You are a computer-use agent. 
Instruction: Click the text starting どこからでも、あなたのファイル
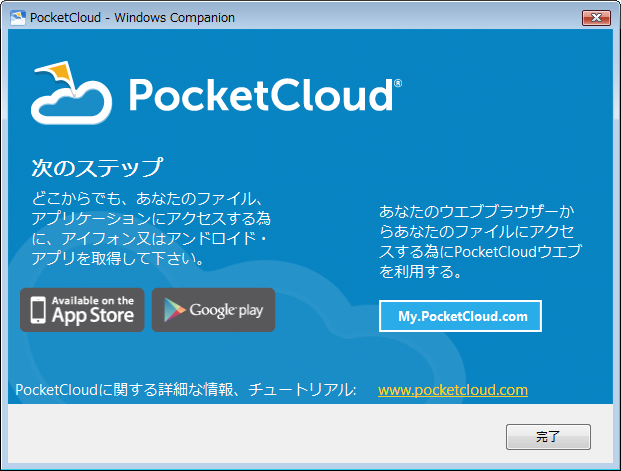coord(151,229)
